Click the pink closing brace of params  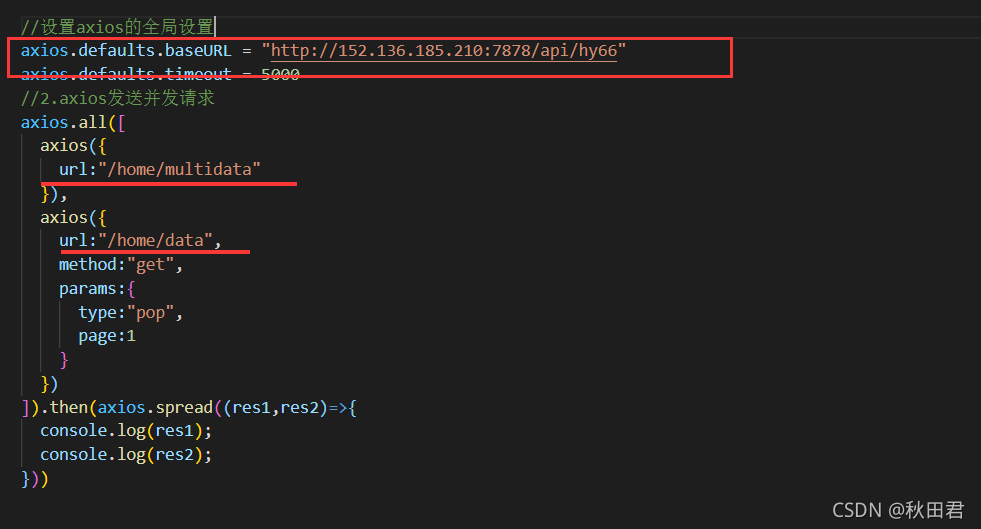click(x=64, y=360)
